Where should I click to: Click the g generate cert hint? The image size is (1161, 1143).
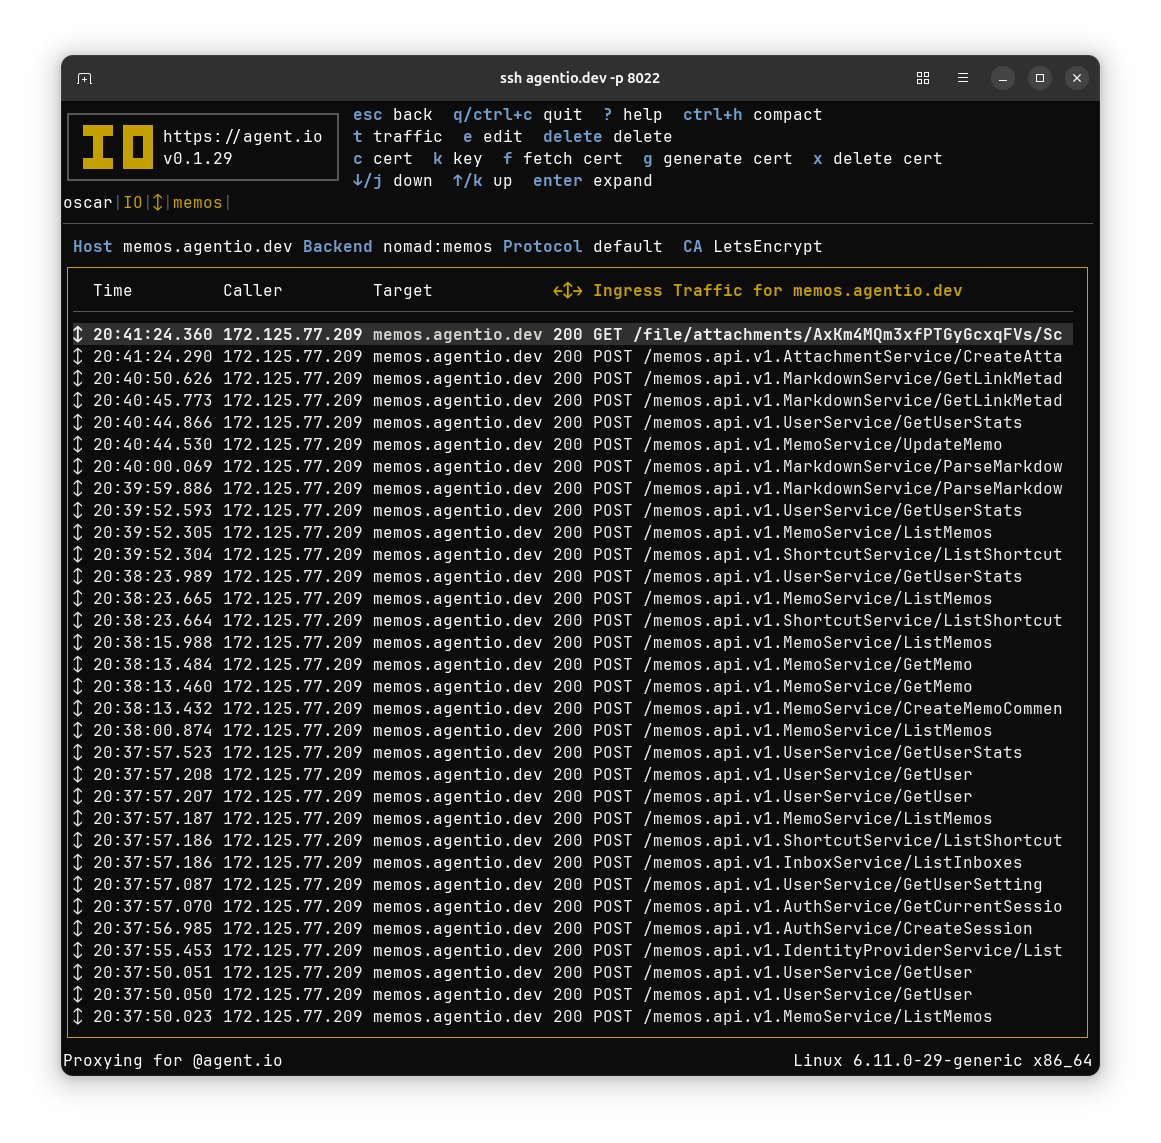click(x=717, y=158)
